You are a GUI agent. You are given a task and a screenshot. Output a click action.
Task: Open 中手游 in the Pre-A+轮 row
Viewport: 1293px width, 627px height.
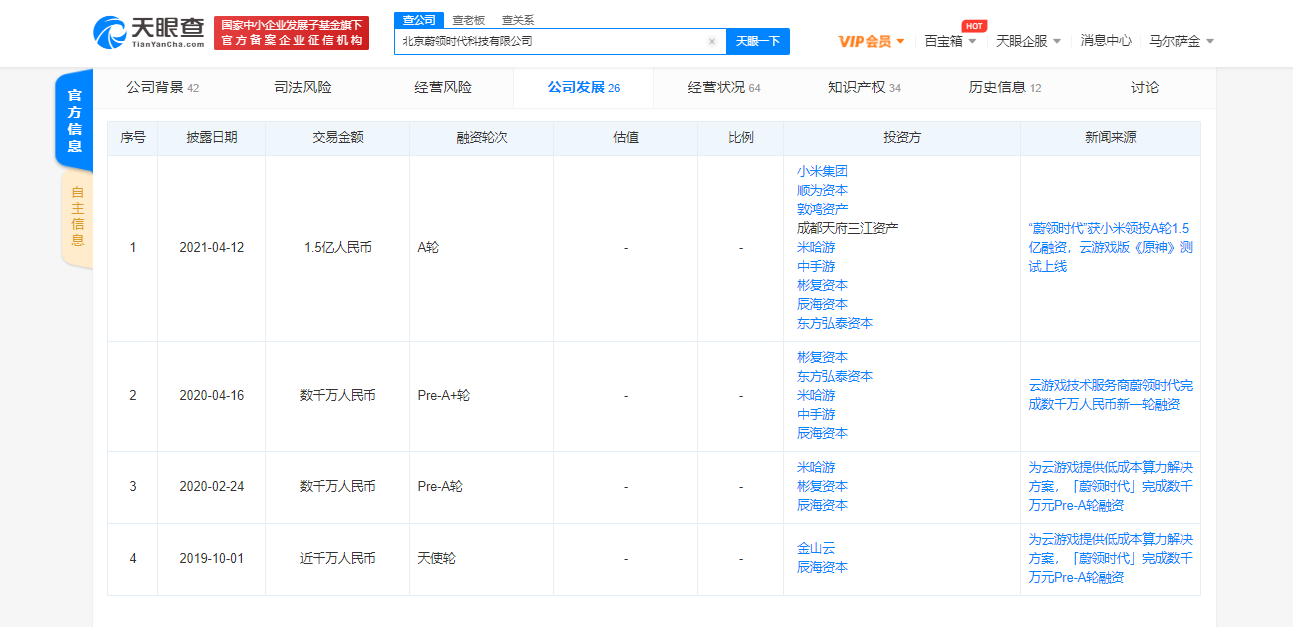[x=816, y=414]
